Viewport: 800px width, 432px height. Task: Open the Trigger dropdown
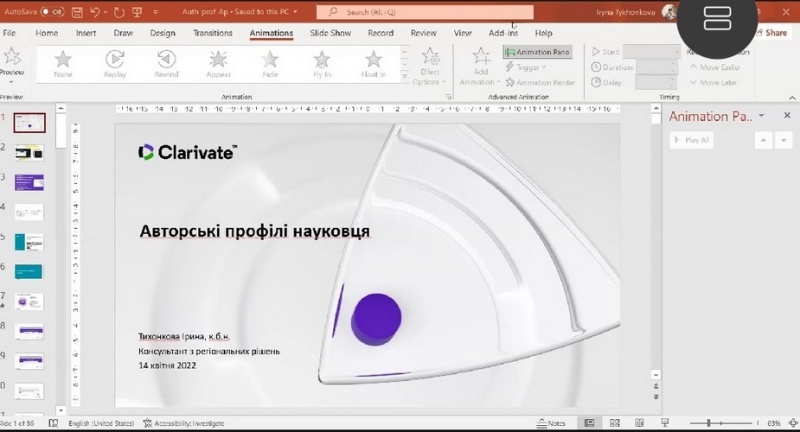530,67
